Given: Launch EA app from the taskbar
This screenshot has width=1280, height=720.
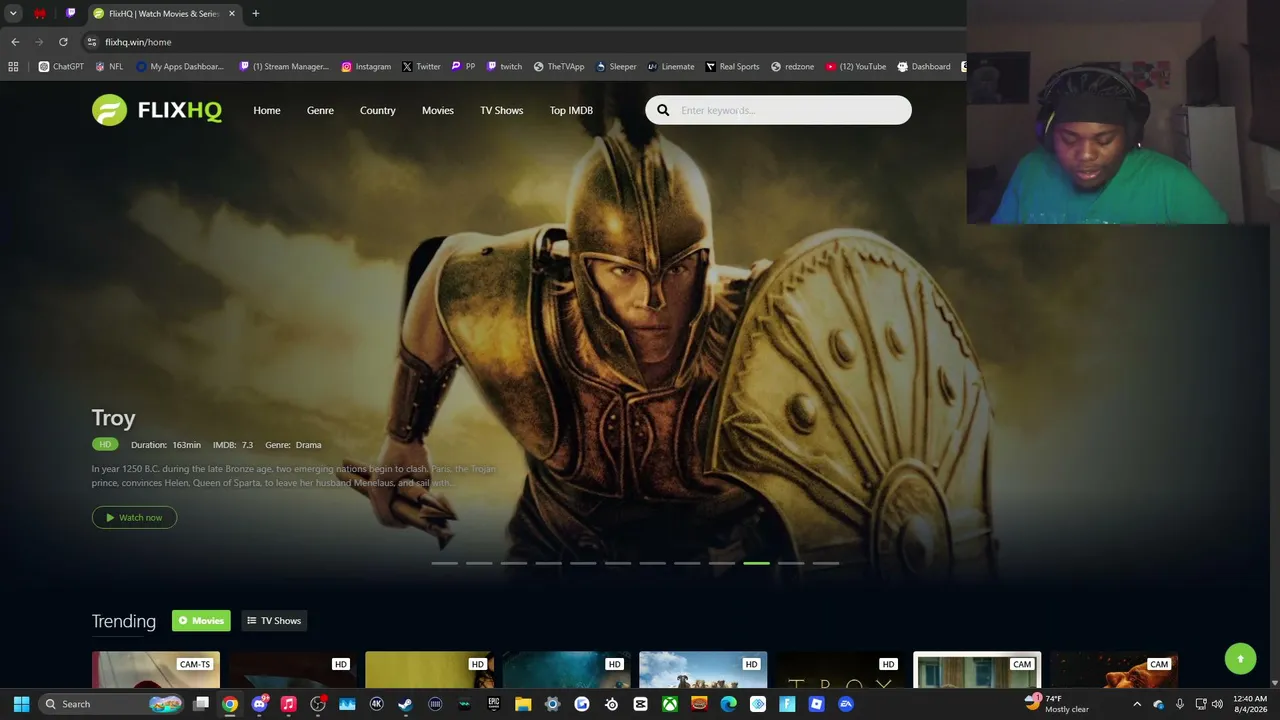Looking at the screenshot, I should tap(846, 704).
